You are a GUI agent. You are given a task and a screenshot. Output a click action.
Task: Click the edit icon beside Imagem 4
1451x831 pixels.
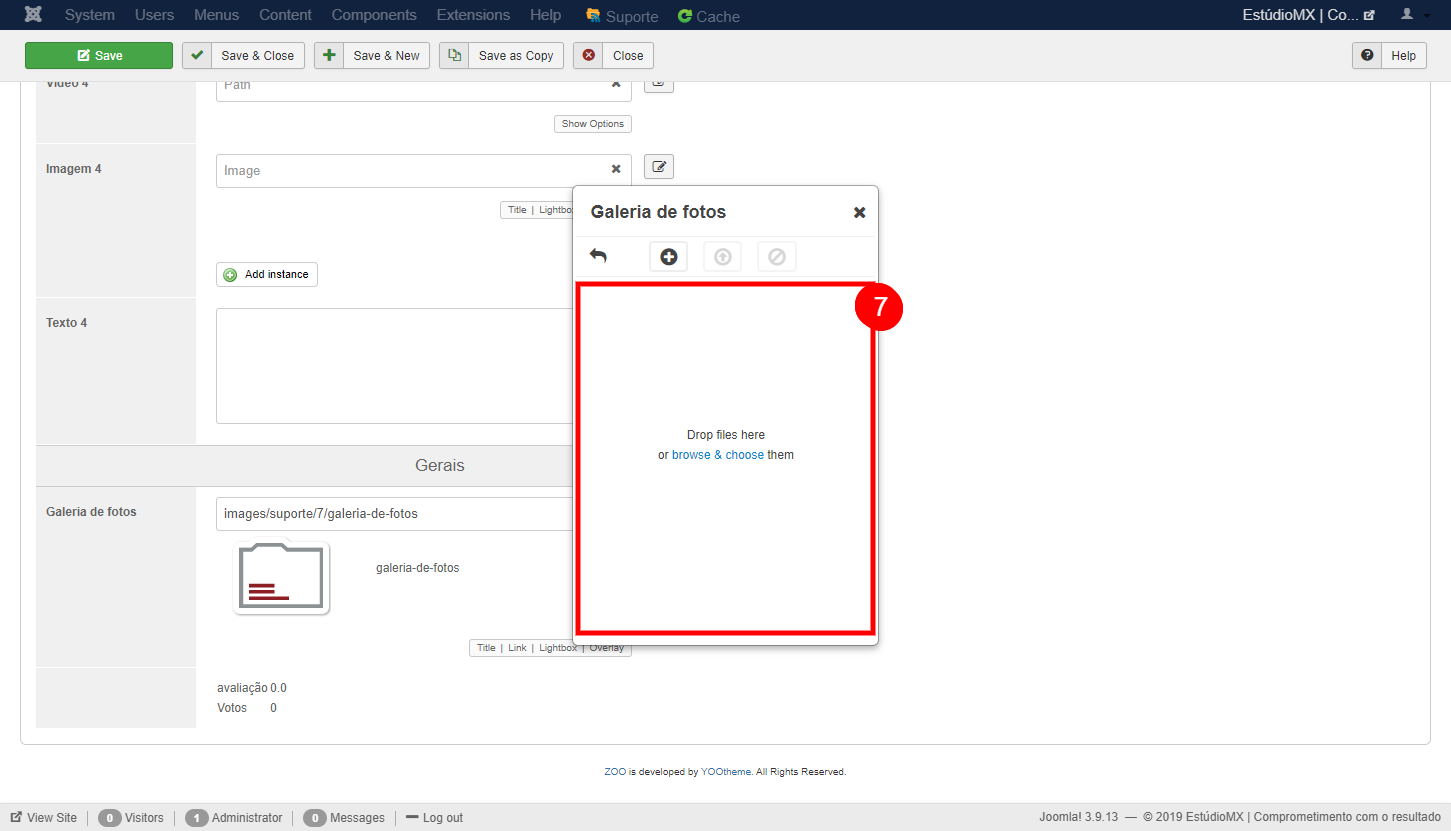point(658,167)
